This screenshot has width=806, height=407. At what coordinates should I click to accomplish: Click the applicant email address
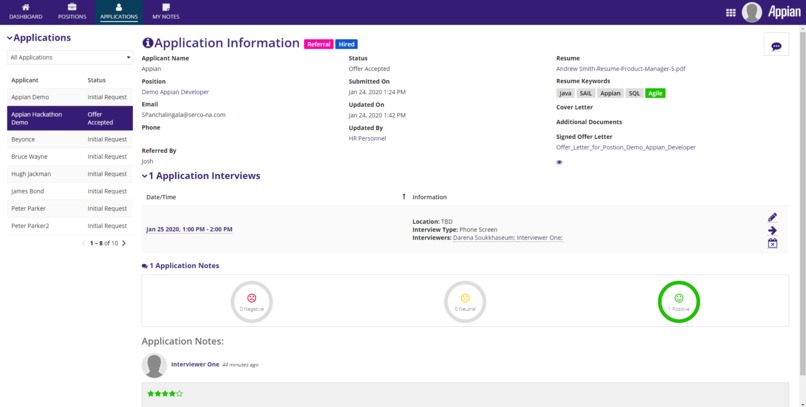(184, 115)
